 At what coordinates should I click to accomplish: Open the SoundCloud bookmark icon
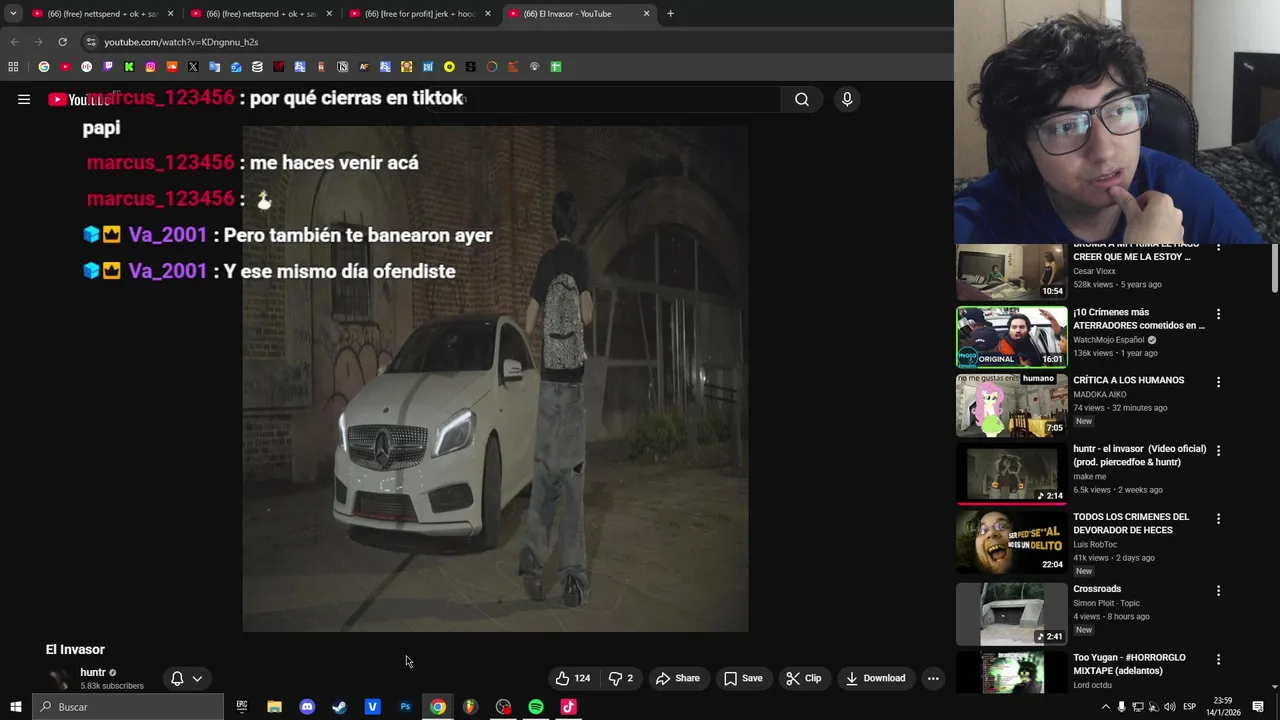(x=172, y=67)
